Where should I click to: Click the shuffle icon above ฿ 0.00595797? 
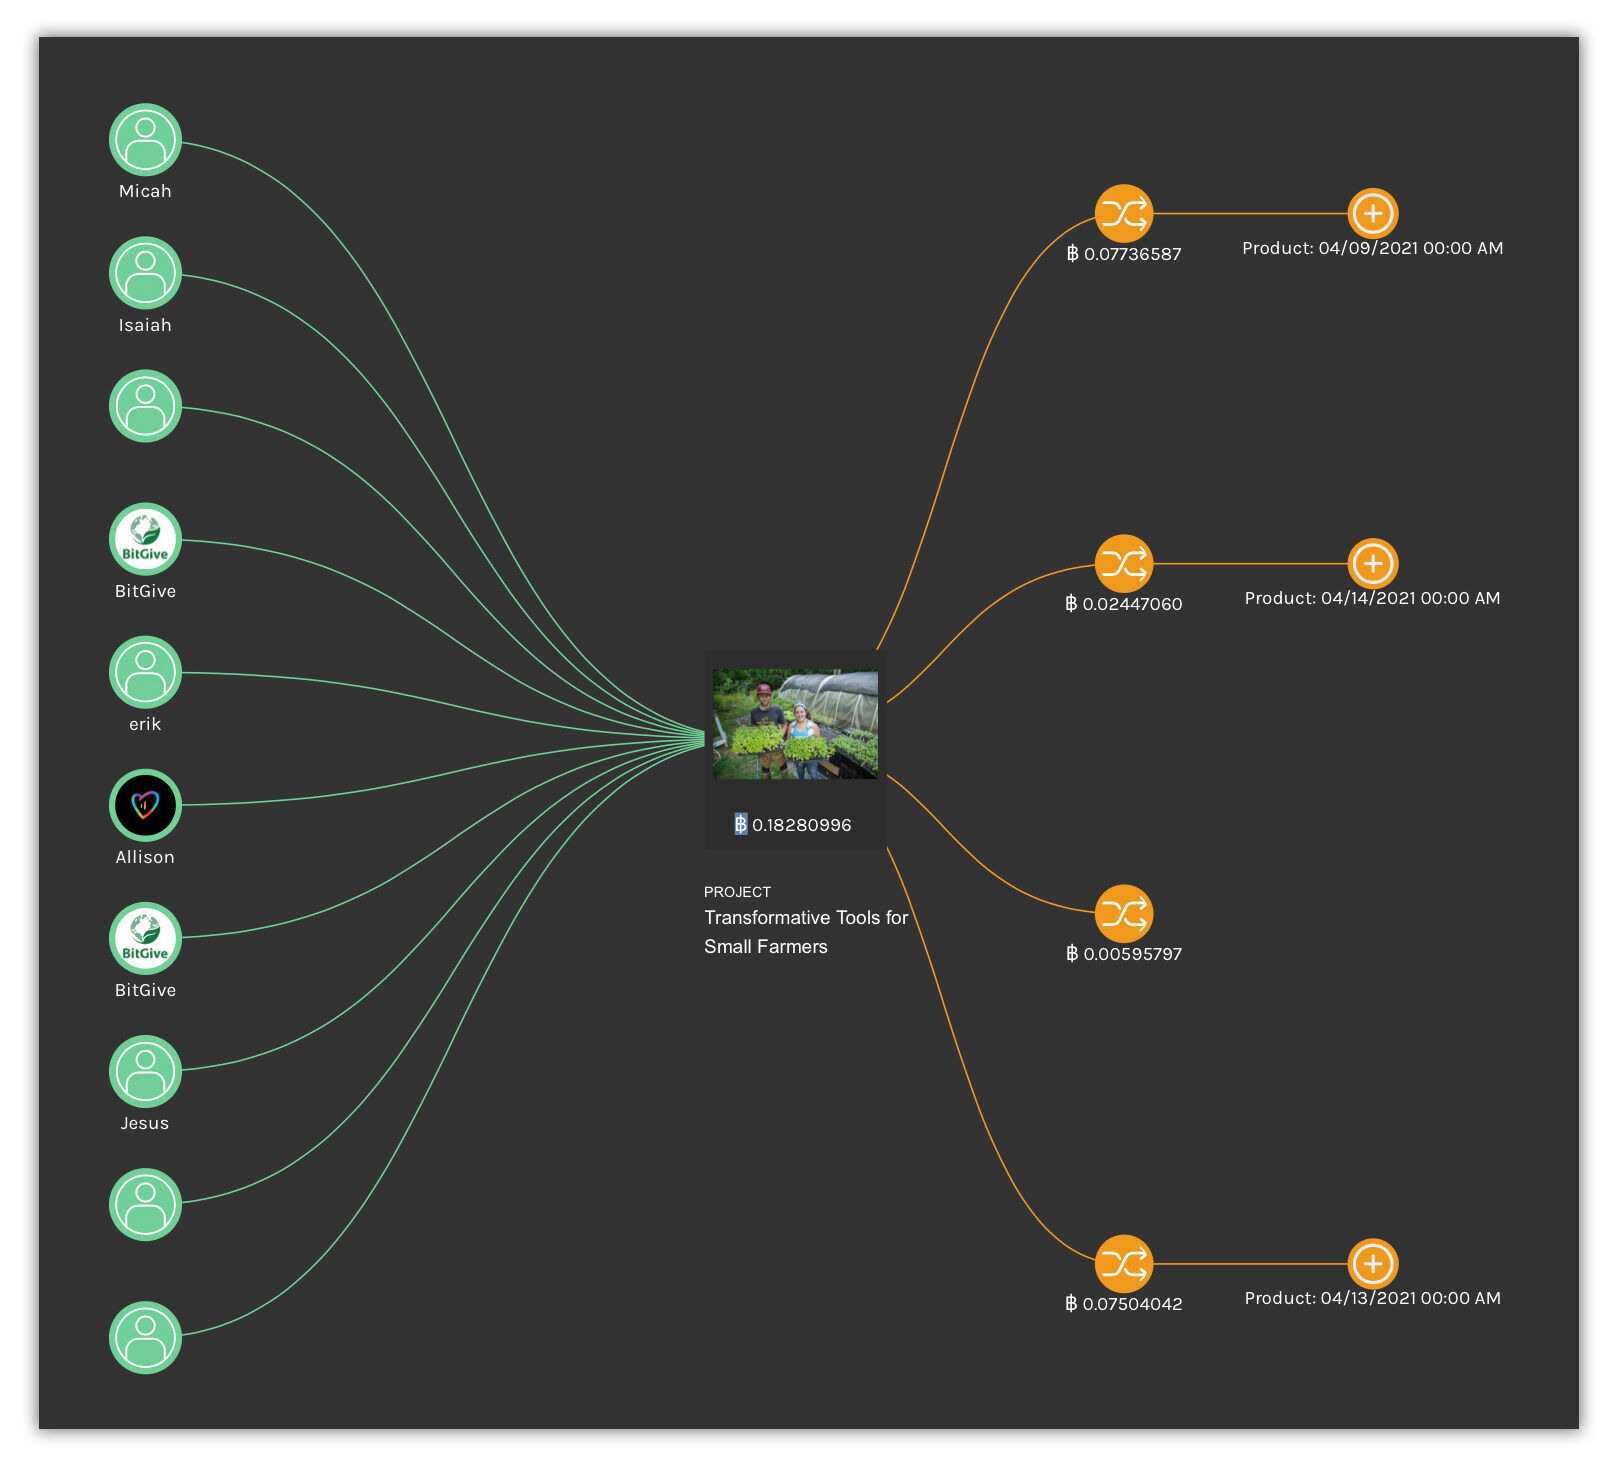tap(1124, 912)
